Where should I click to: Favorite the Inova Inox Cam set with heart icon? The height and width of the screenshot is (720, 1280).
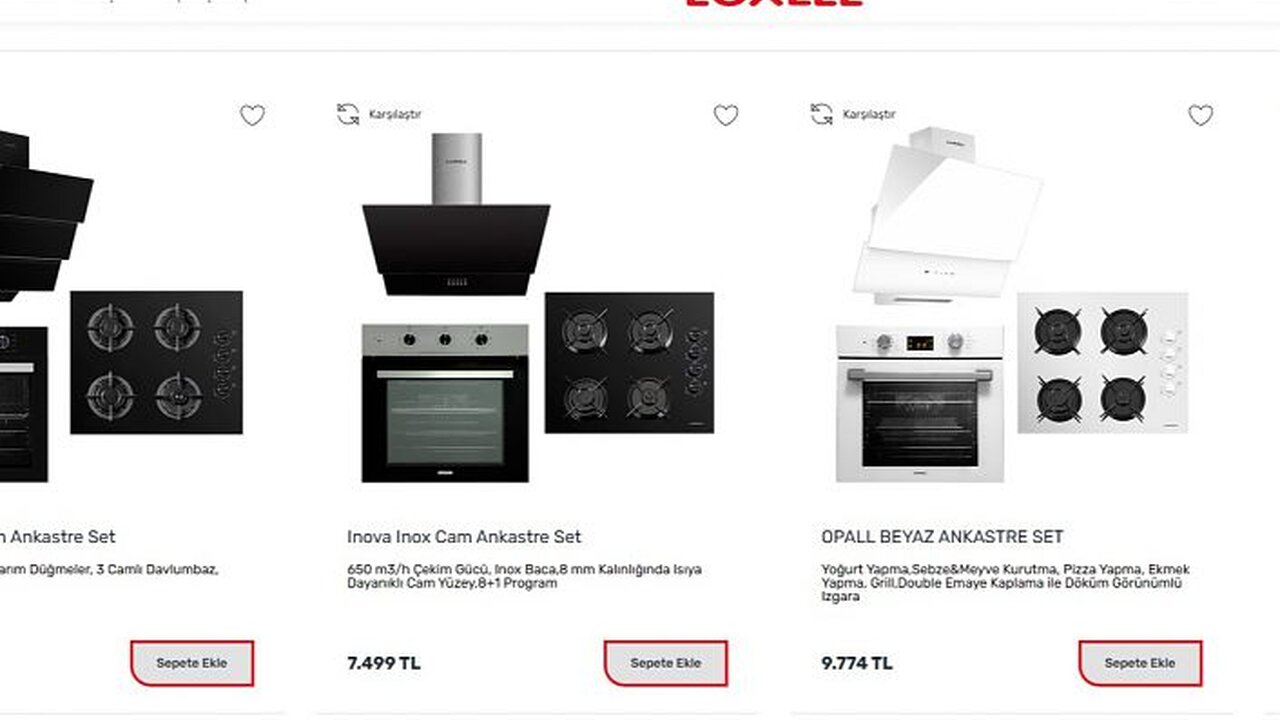(x=726, y=115)
